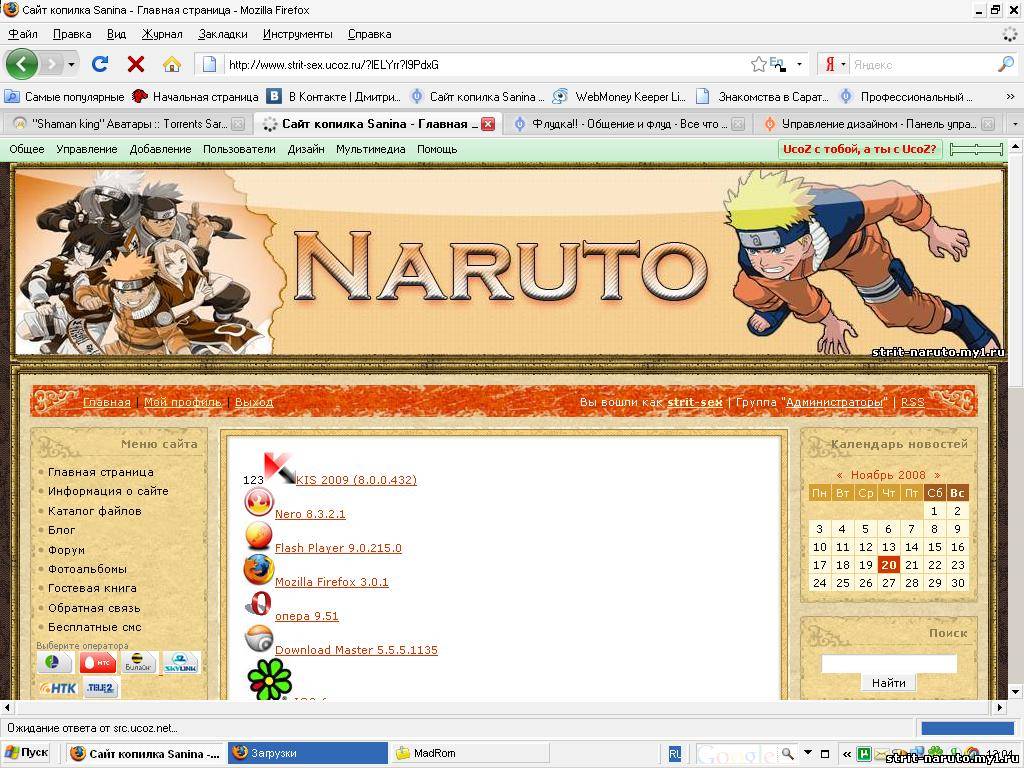The width and height of the screenshot is (1024, 768).
Task: Click the Nero 8.3.2.1 flame icon
Action: [x=259, y=502]
